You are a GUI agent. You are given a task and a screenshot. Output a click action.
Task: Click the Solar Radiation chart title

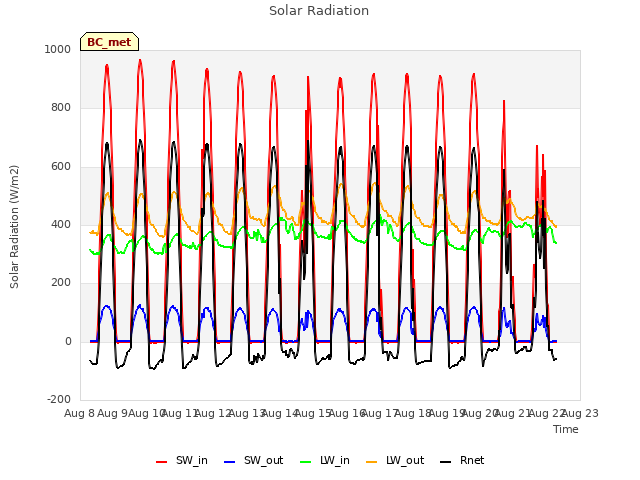click(x=319, y=11)
